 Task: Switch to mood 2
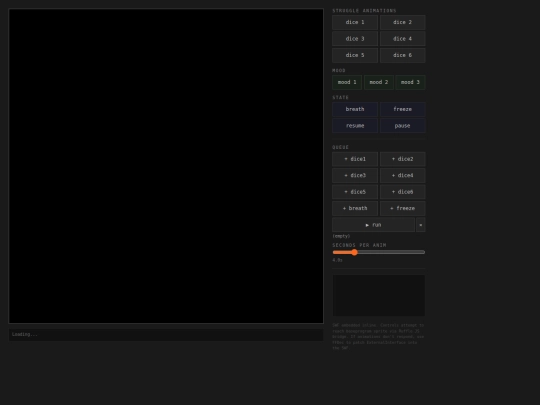tap(378, 82)
